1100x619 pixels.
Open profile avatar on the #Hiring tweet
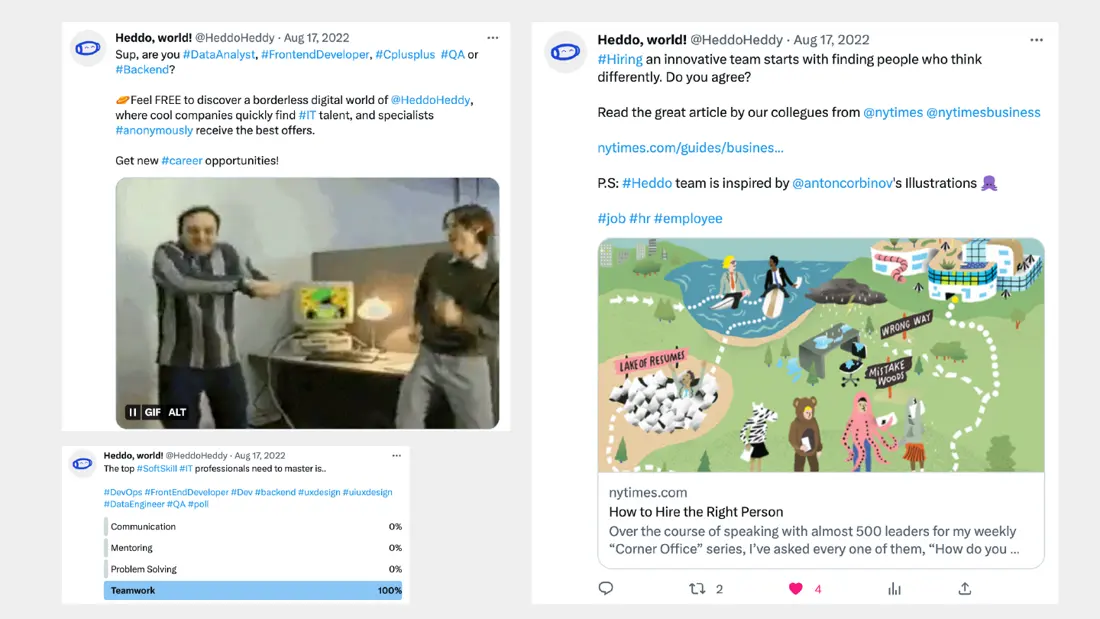point(565,52)
